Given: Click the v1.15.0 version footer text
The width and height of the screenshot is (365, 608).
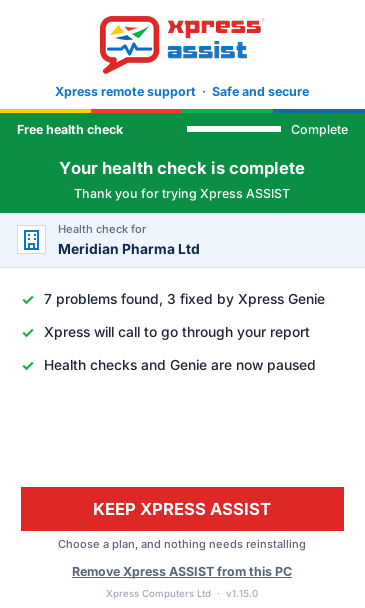Looking at the screenshot, I should click(242, 594).
